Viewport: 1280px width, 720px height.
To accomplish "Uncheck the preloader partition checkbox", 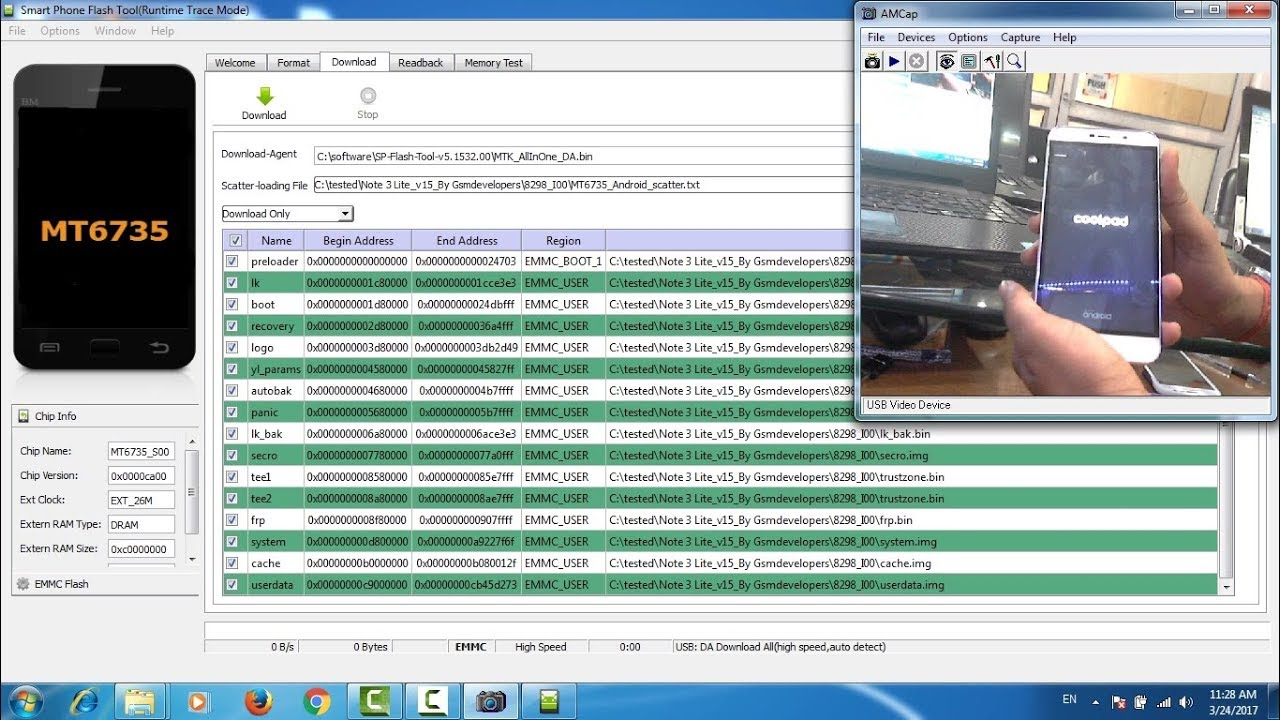I will coord(233,261).
